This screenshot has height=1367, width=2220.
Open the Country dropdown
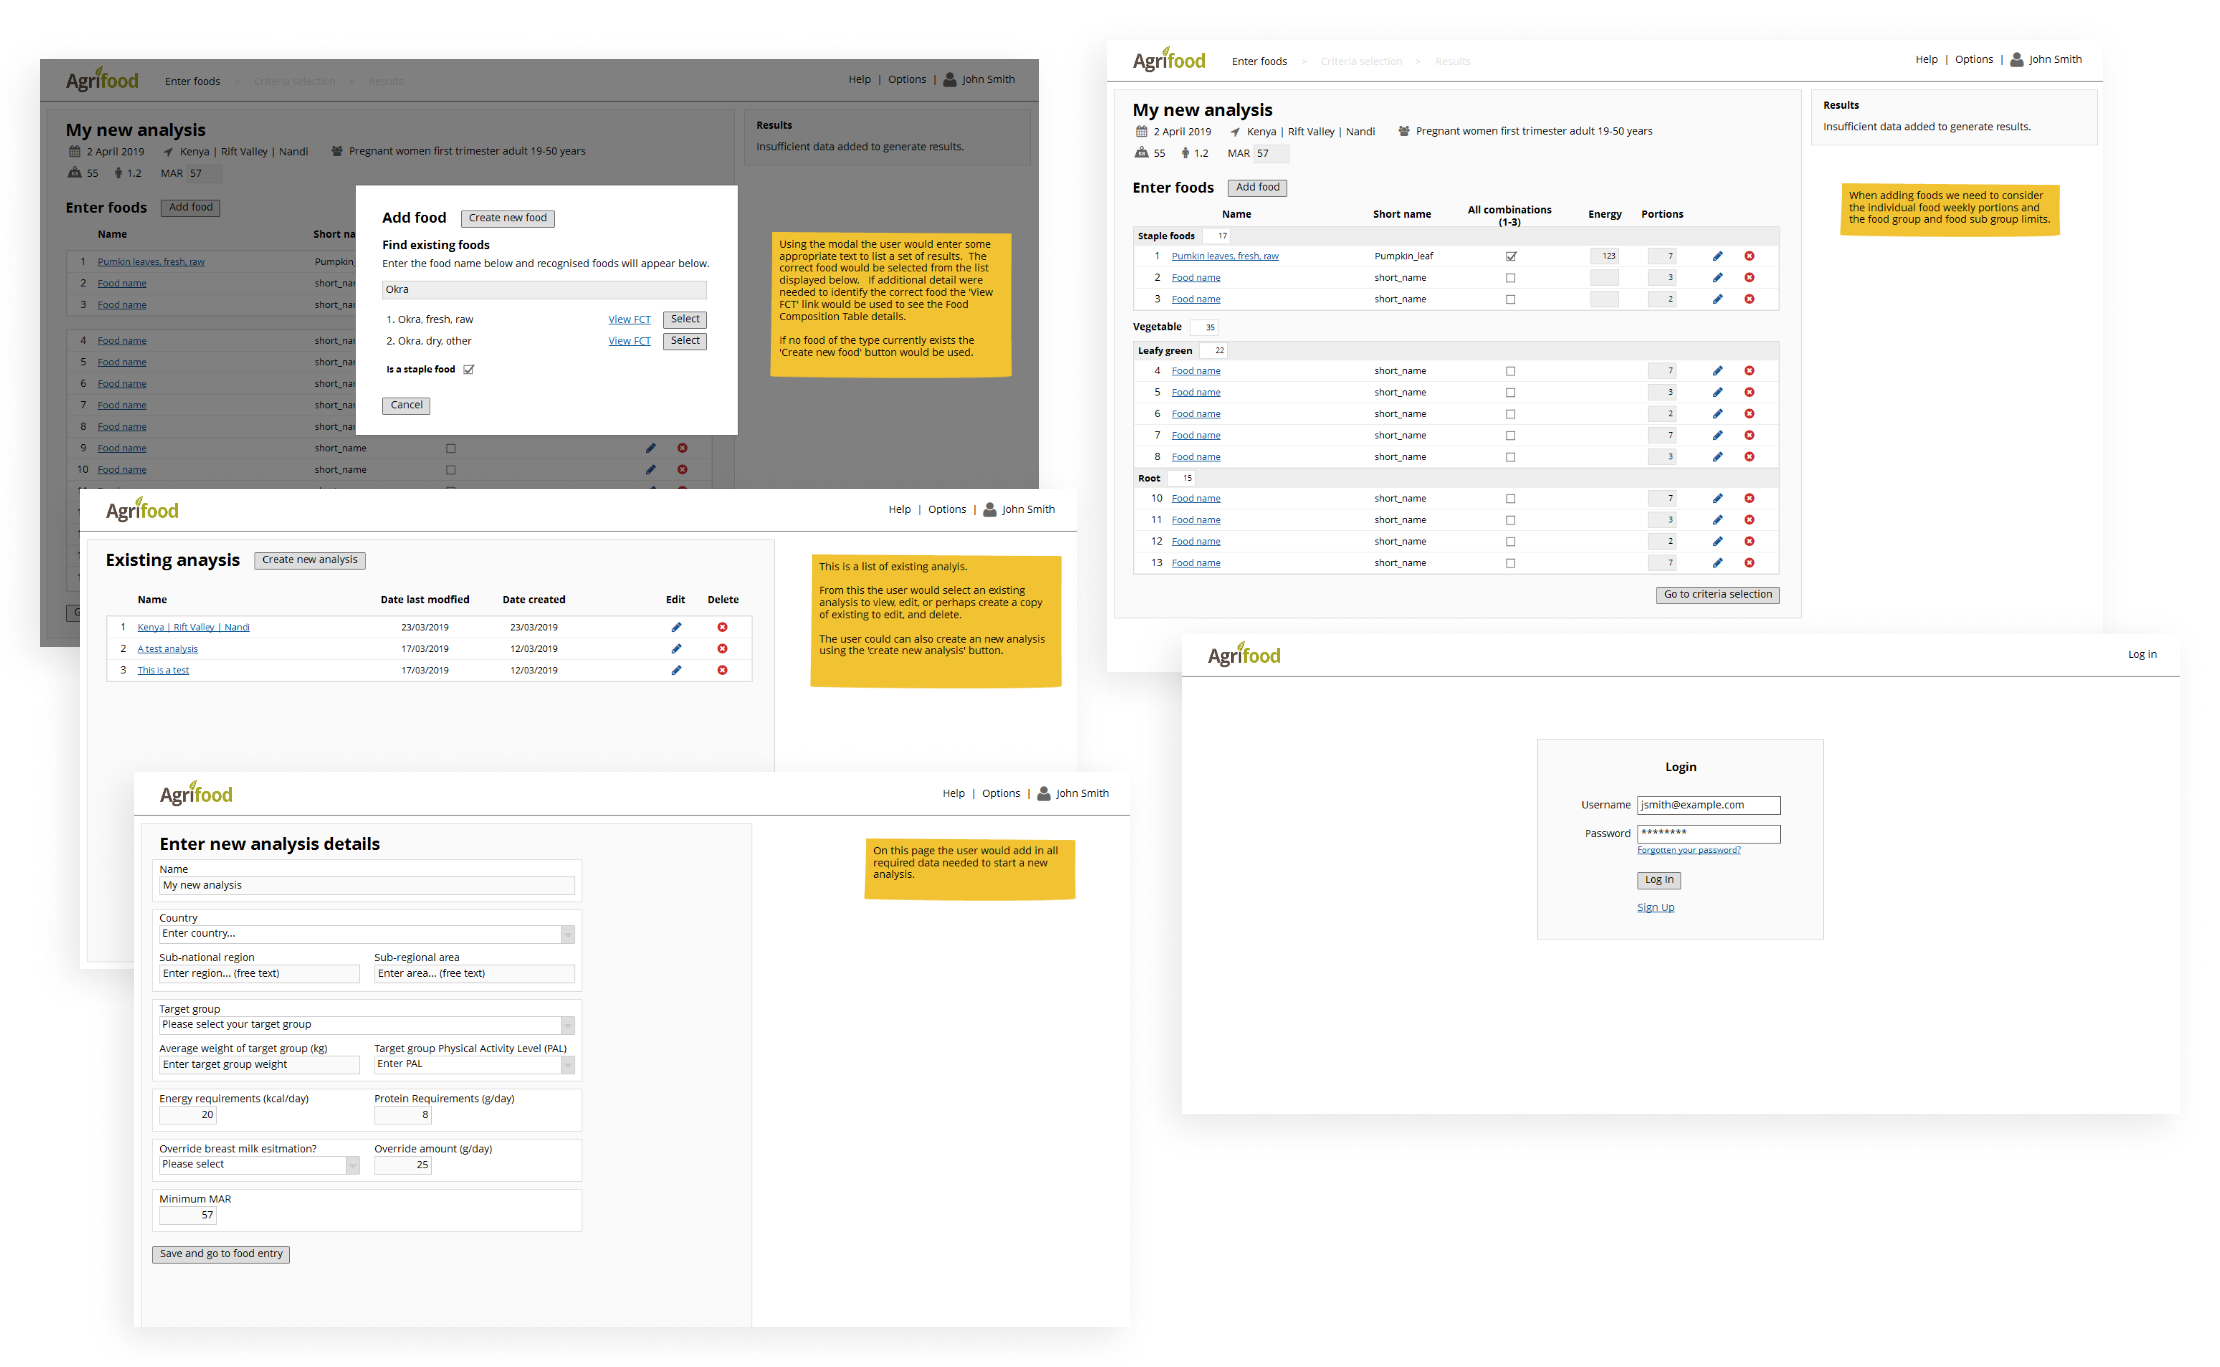tap(567, 934)
